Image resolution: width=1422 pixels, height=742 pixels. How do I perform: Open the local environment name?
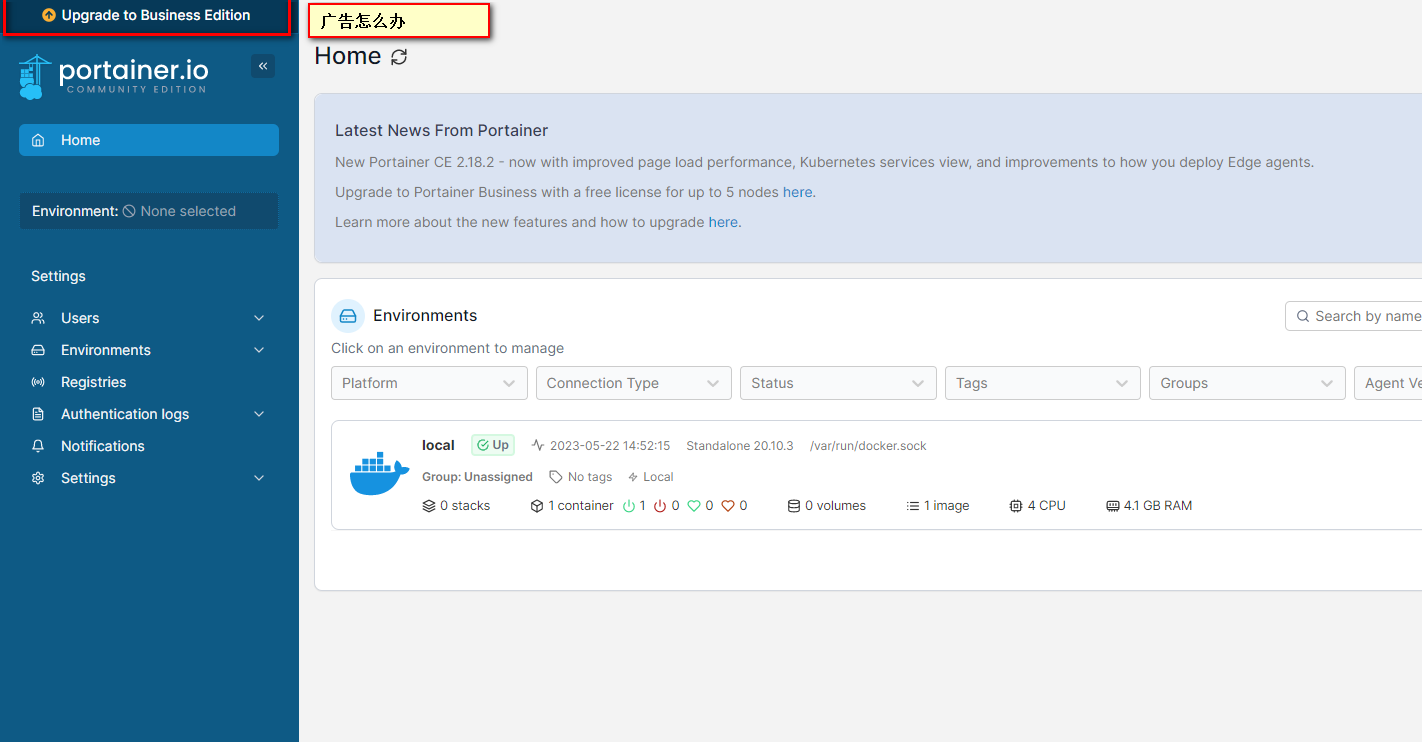point(438,445)
